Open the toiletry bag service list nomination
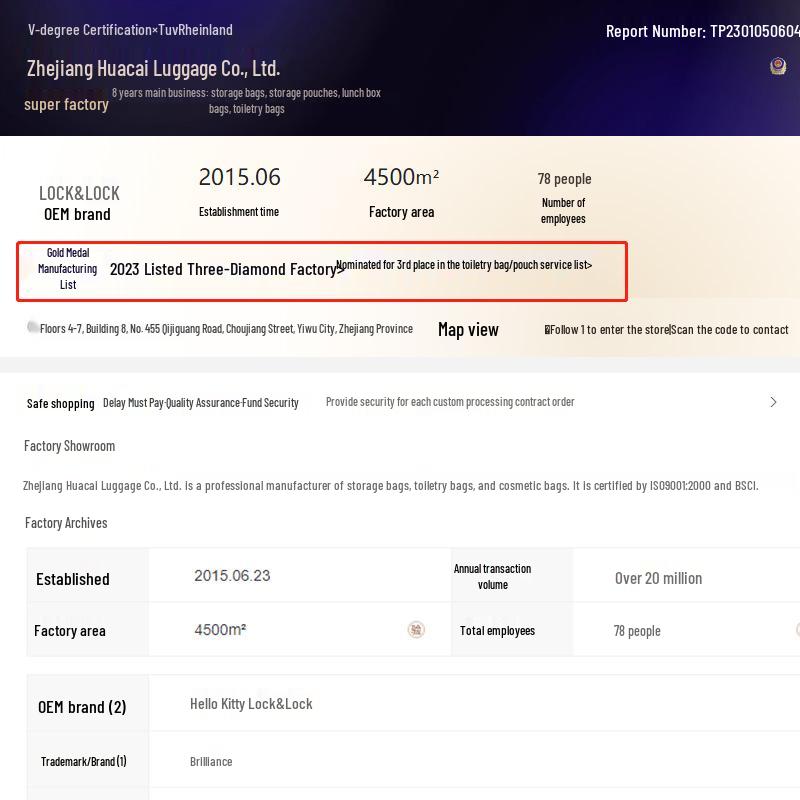This screenshot has height=800, width=800. (464, 265)
